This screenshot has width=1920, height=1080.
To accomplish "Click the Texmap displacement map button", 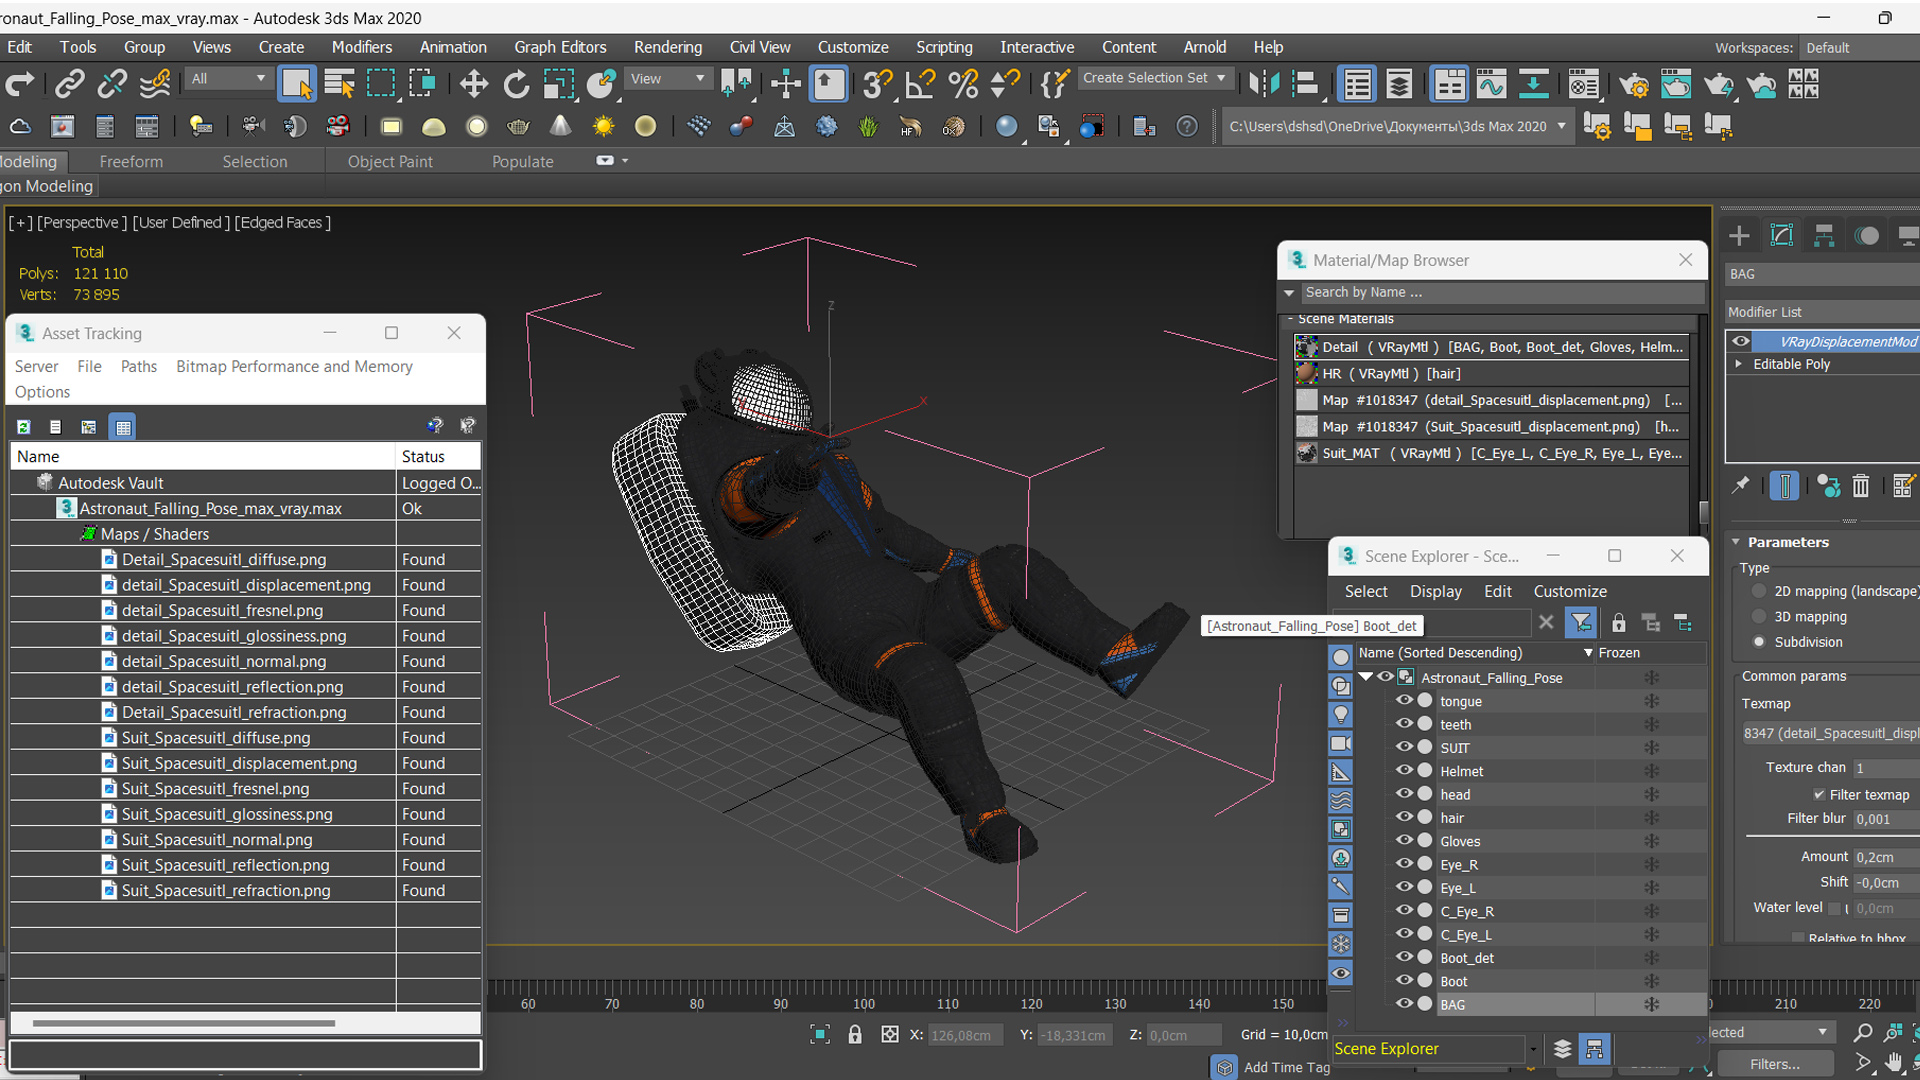I will pyautogui.click(x=1828, y=733).
